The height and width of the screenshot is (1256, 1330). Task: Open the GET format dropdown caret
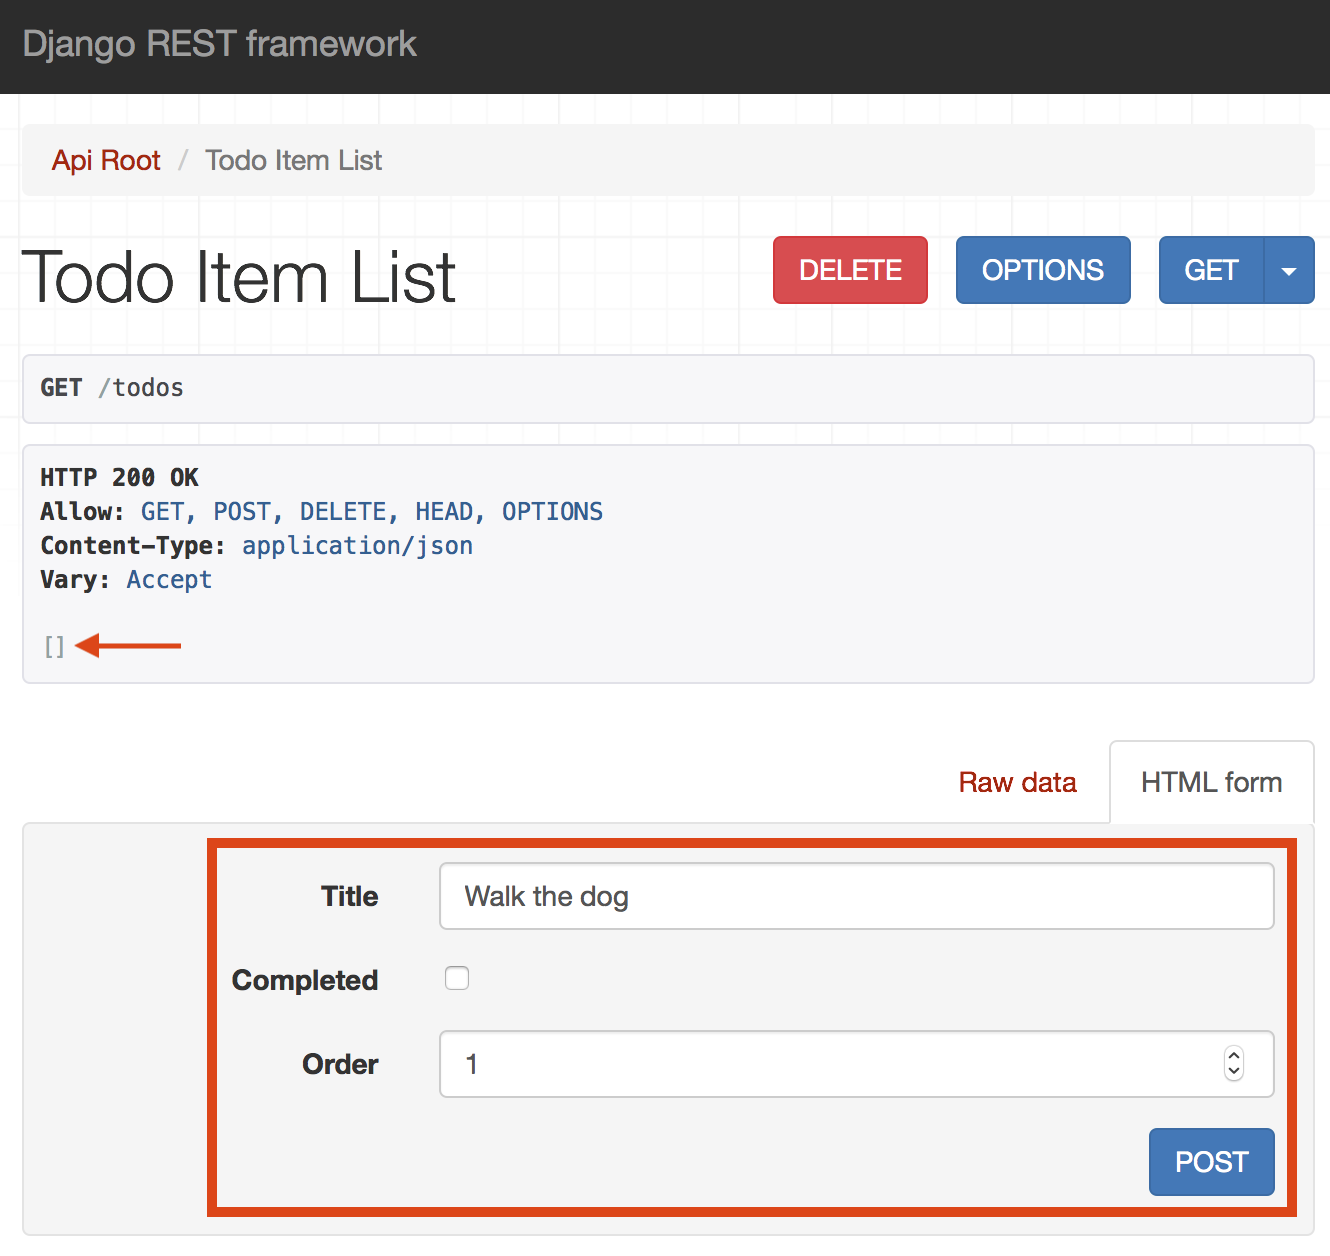coord(1289,270)
